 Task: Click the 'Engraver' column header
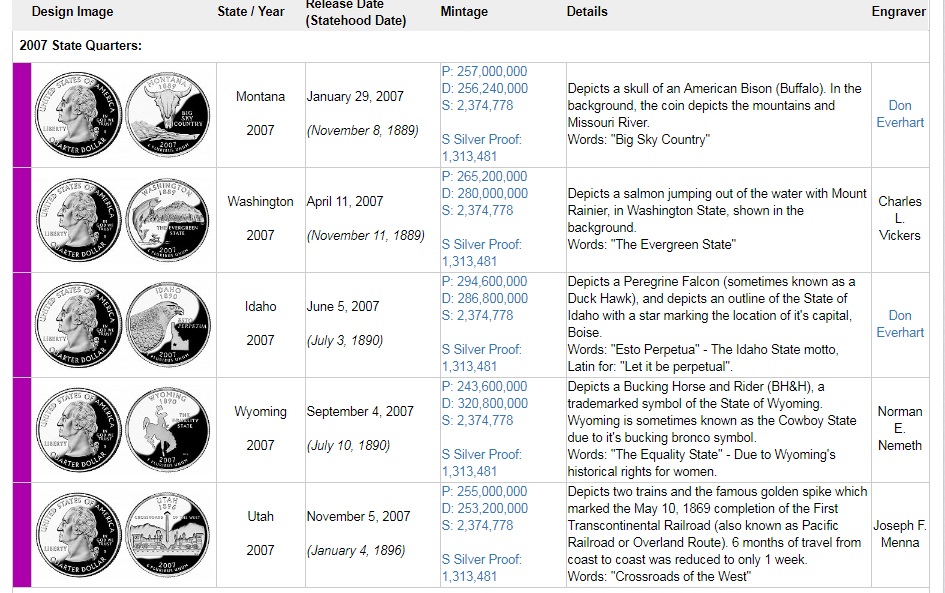[x=899, y=11]
